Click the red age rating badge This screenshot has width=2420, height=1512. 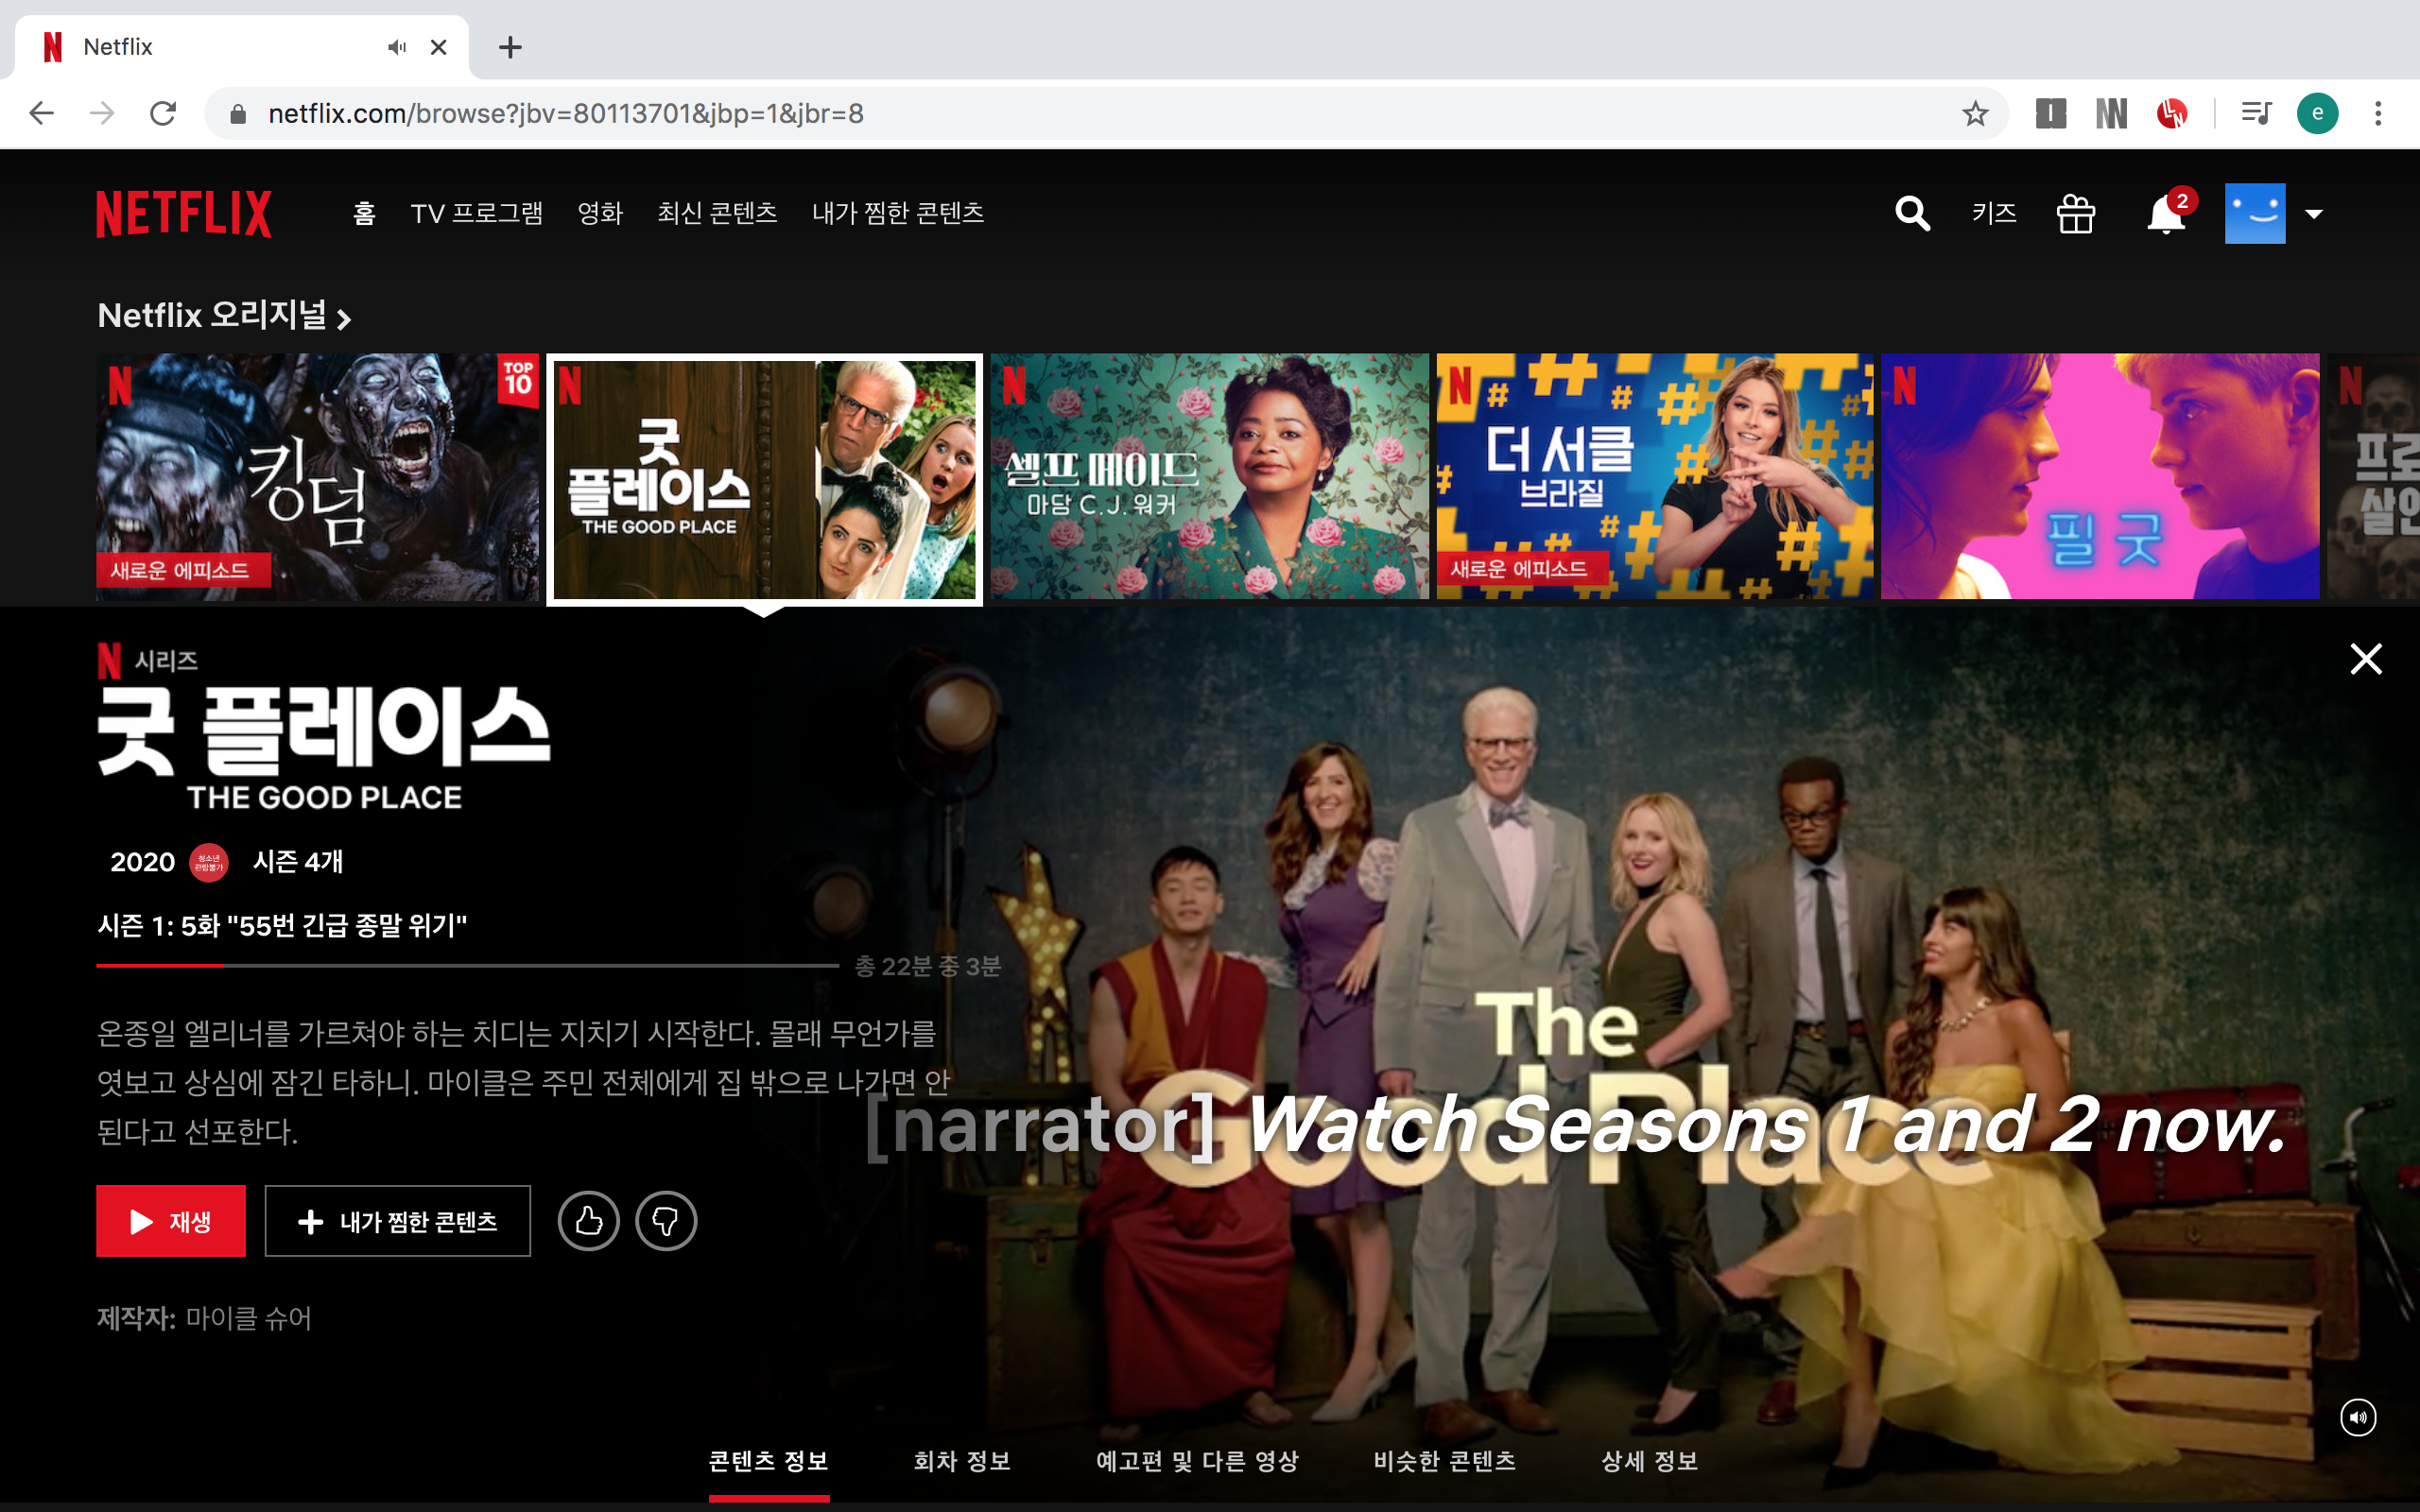(209, 862)
